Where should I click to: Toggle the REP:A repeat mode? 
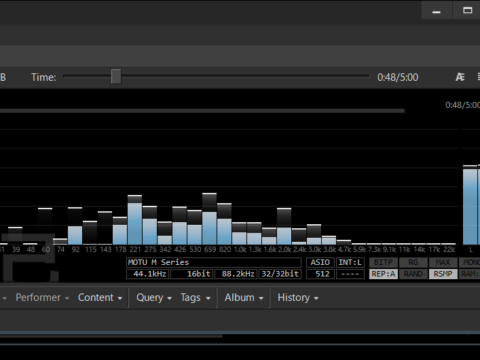click(x=383, y=274)
